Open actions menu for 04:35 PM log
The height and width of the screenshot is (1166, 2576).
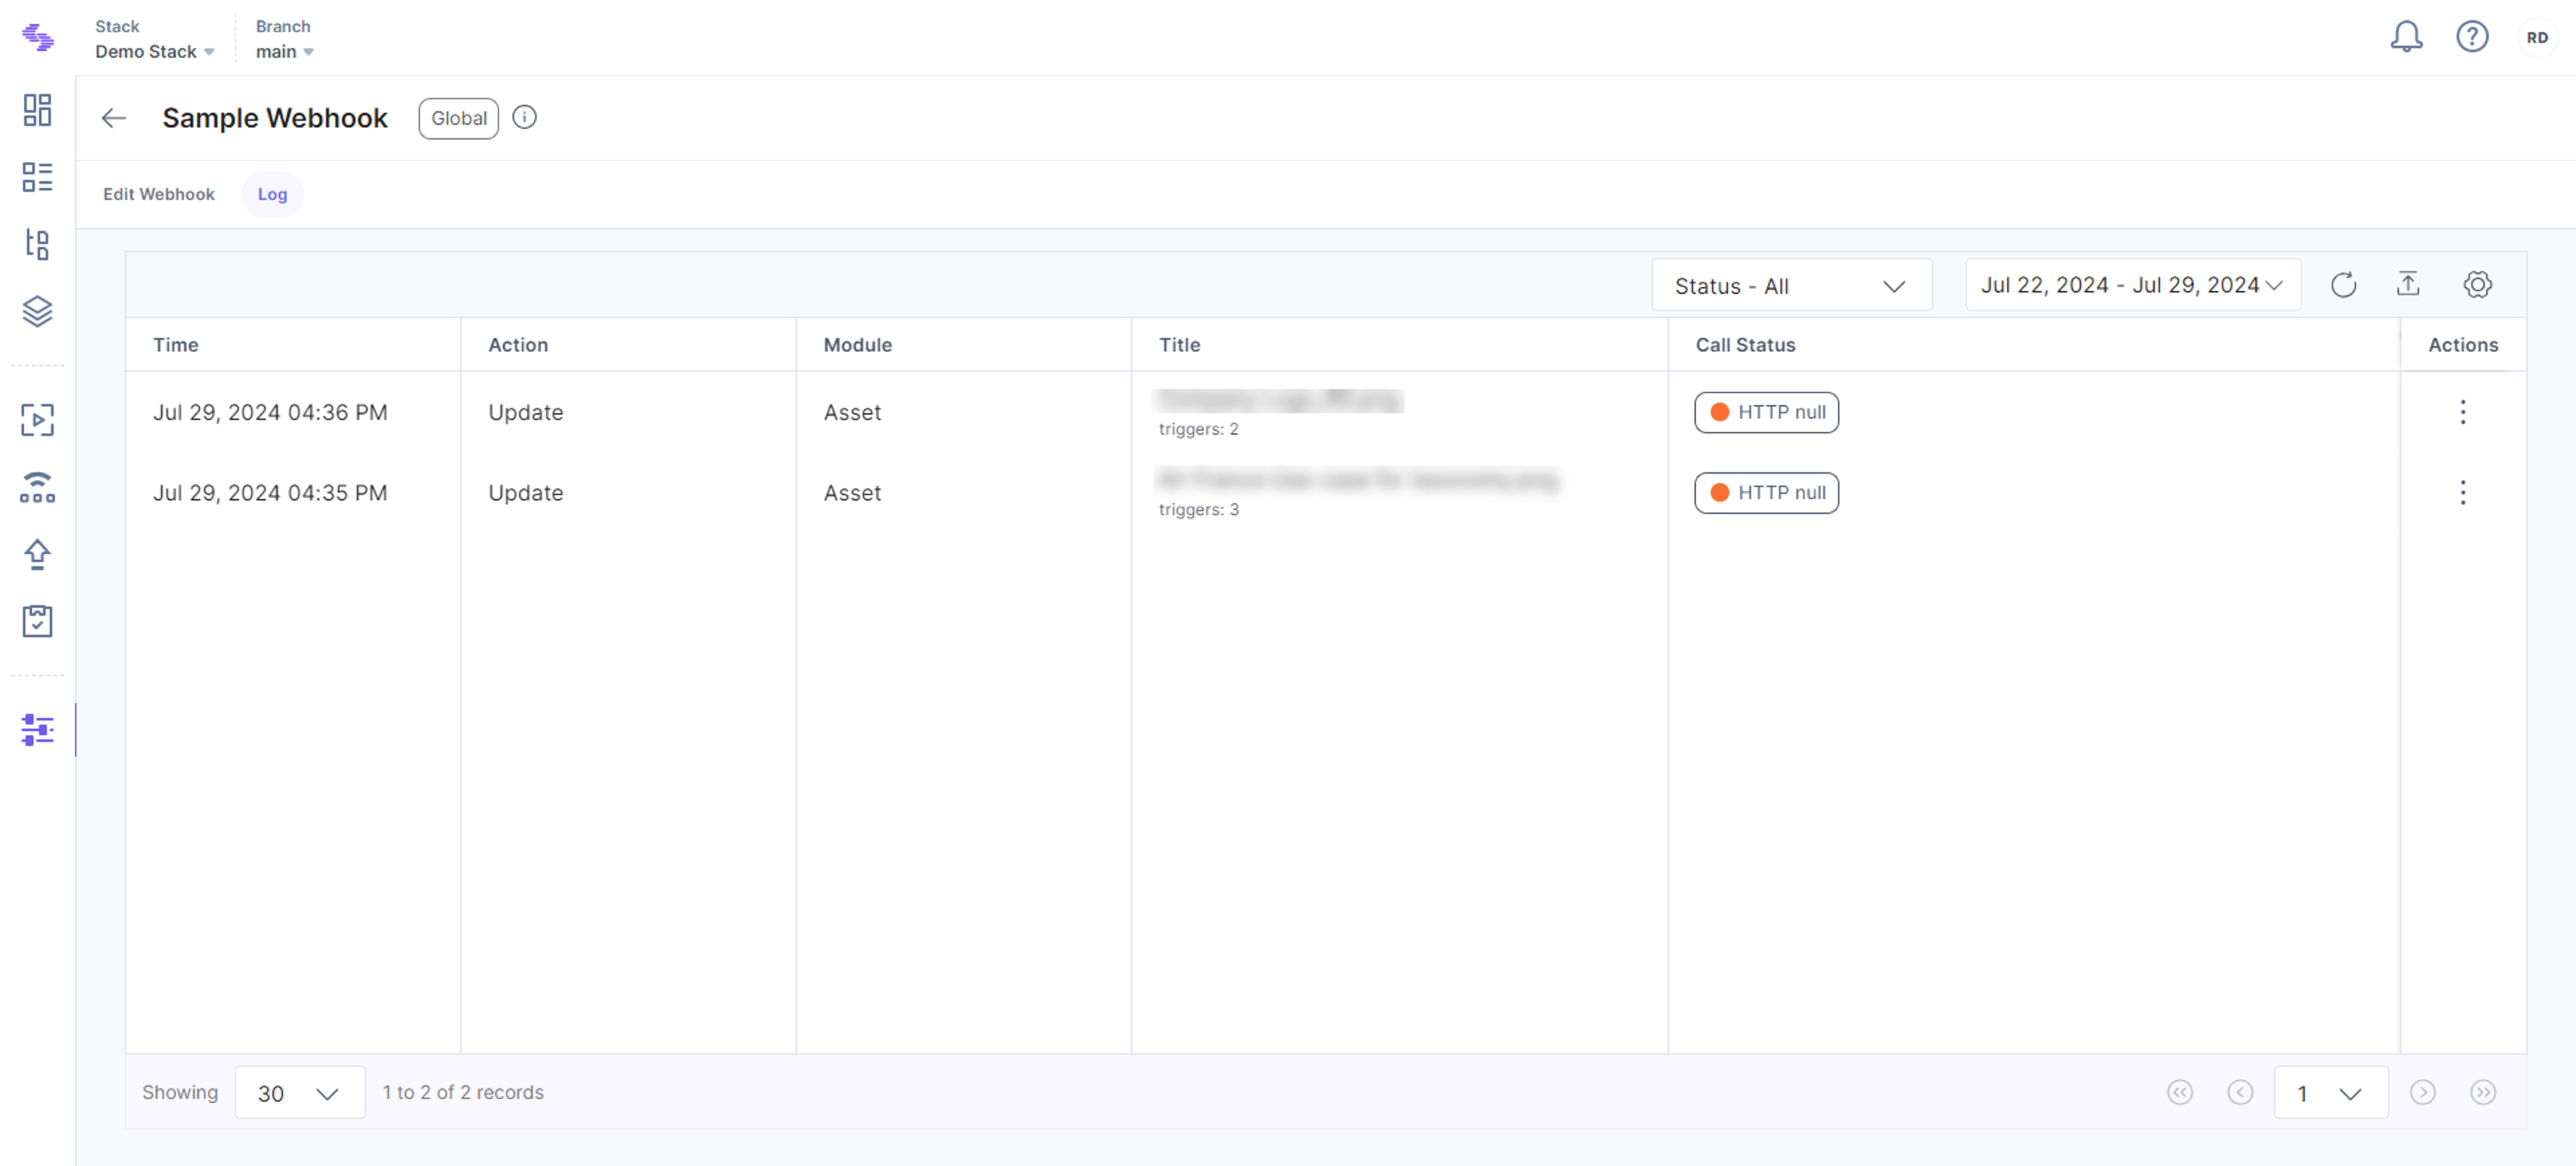coord(2463,492)
